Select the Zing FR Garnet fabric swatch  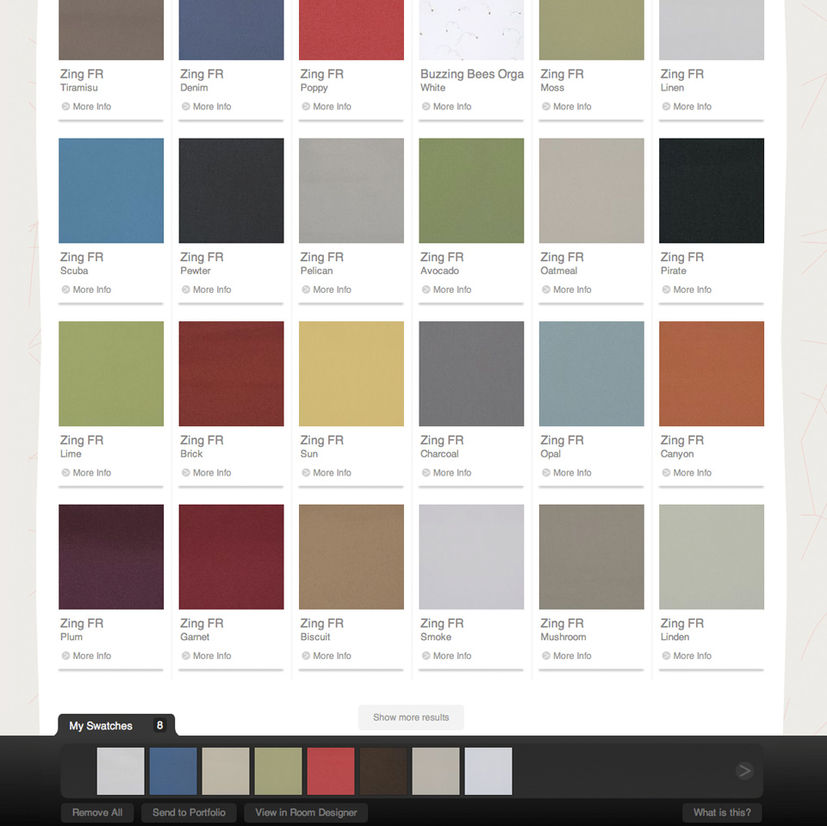231,557
